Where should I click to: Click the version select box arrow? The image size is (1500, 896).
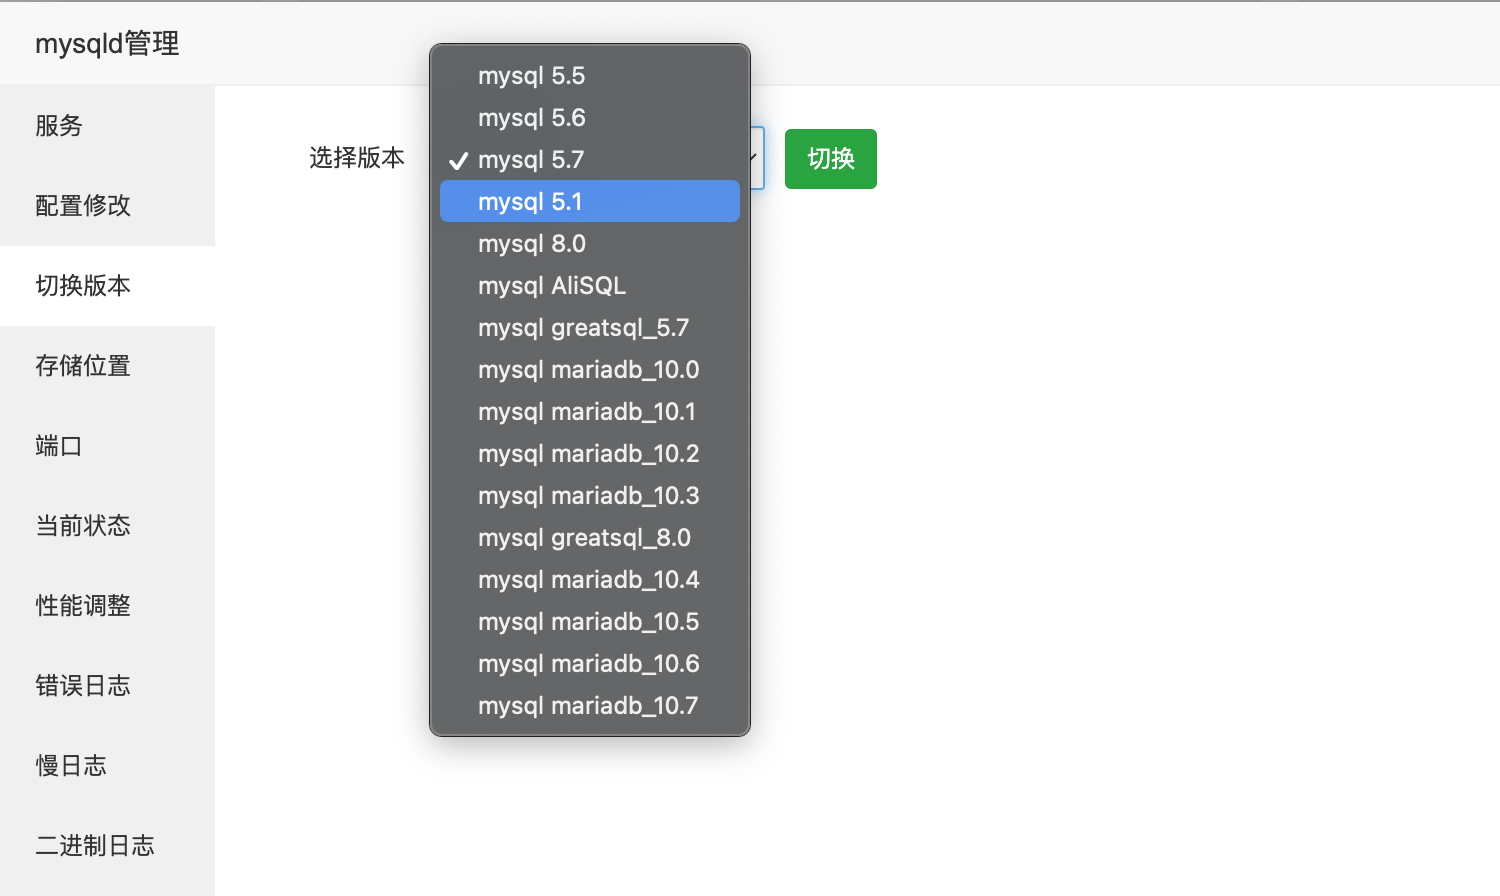click(756, 158)
